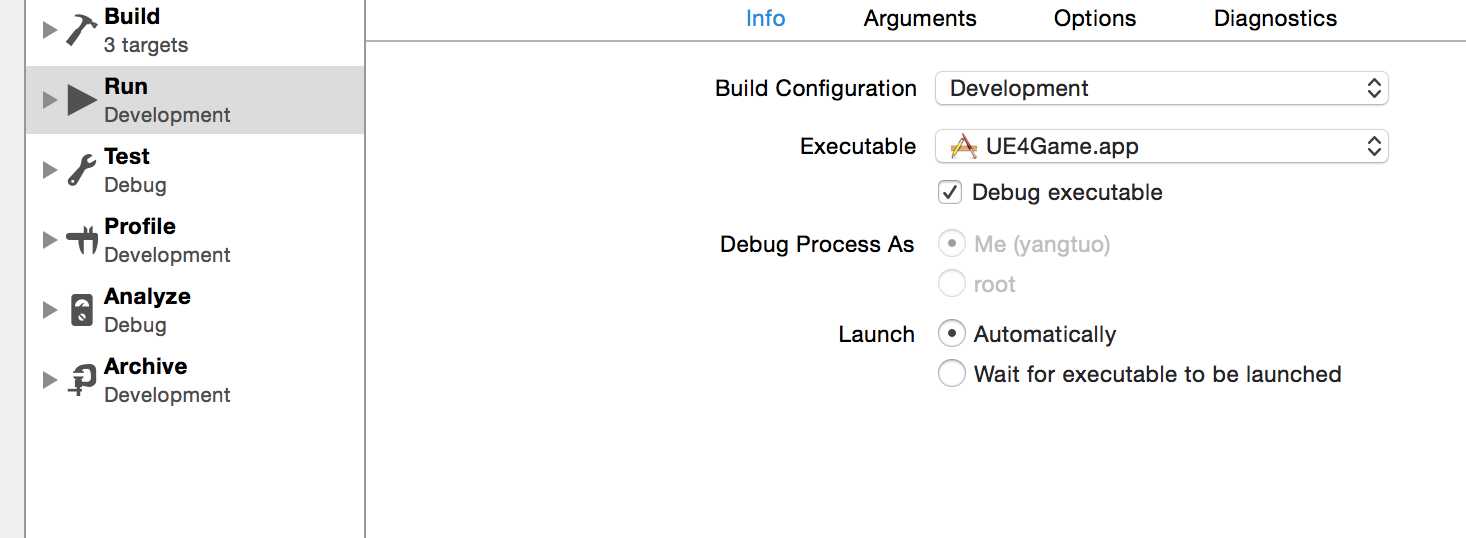Click the Test wrench icon
The image size is (1466, 538).
[81, 170]
